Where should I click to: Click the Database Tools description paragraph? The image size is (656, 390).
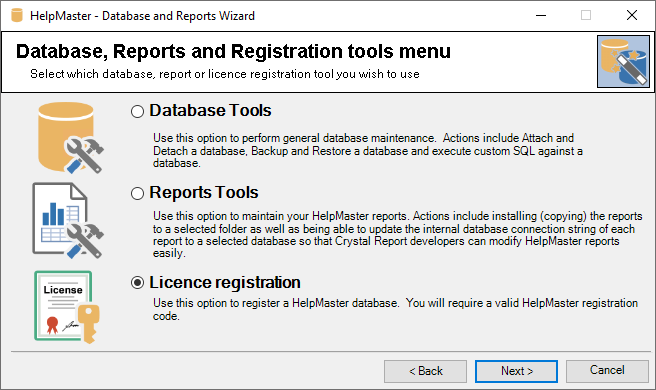[368, 151]
